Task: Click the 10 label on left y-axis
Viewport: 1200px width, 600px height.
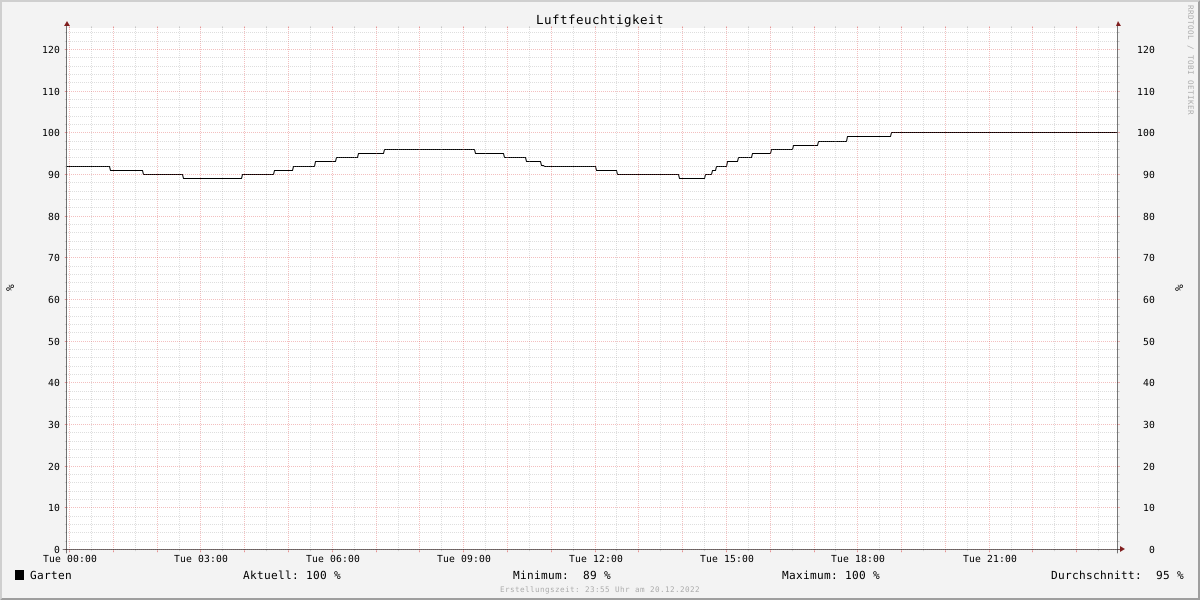Action: pyautogui.click(x=54, y=508)
